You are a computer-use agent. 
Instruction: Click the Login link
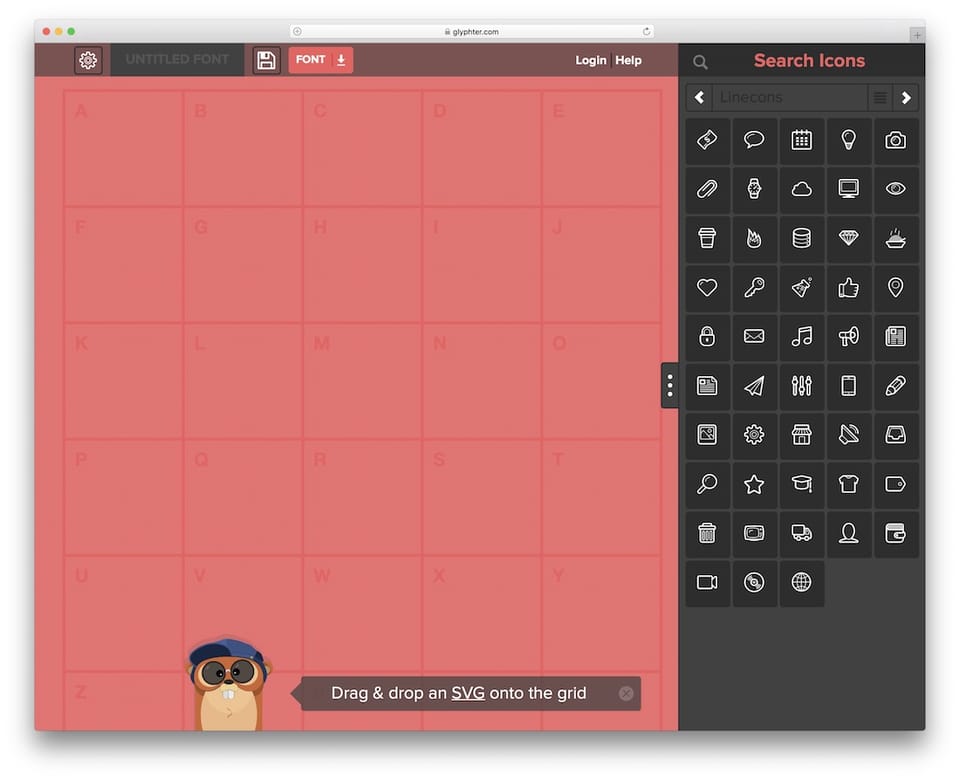[x=591, y=60]
